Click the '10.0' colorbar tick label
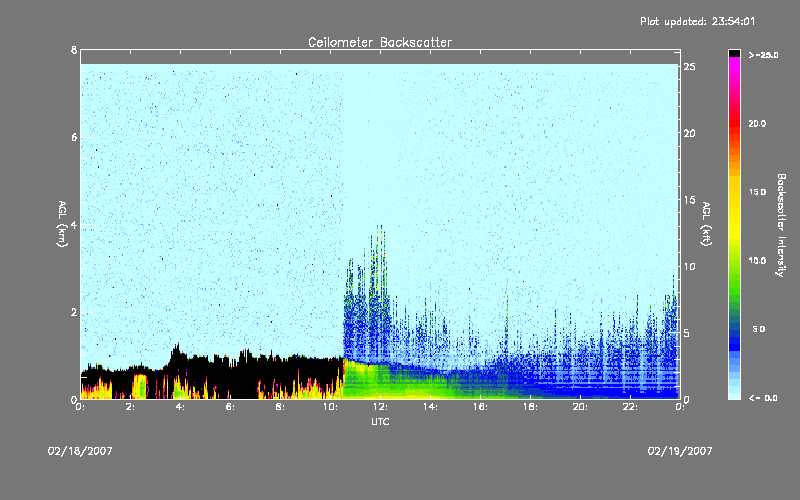The image size is (800, 500). click(757, 261)
